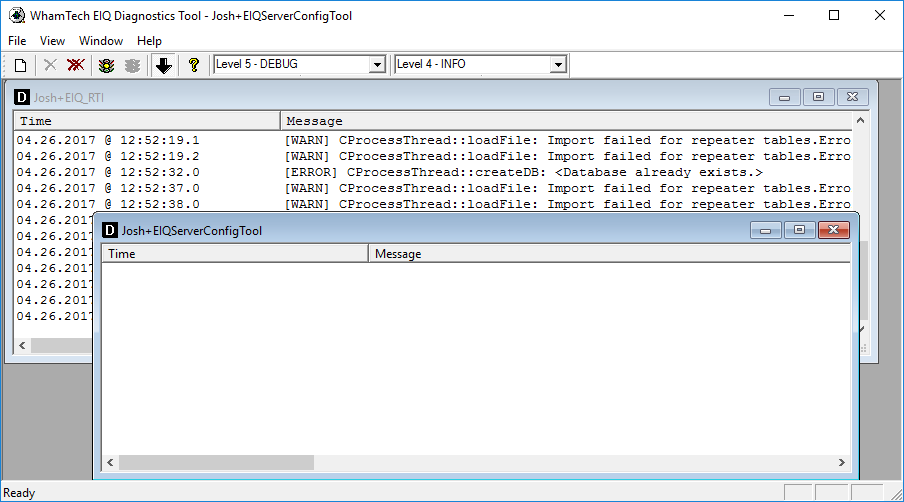Screen dimensions: 904x502
Task: Select the 12:52:37.0 WARN log row
Action: (433, 188)
